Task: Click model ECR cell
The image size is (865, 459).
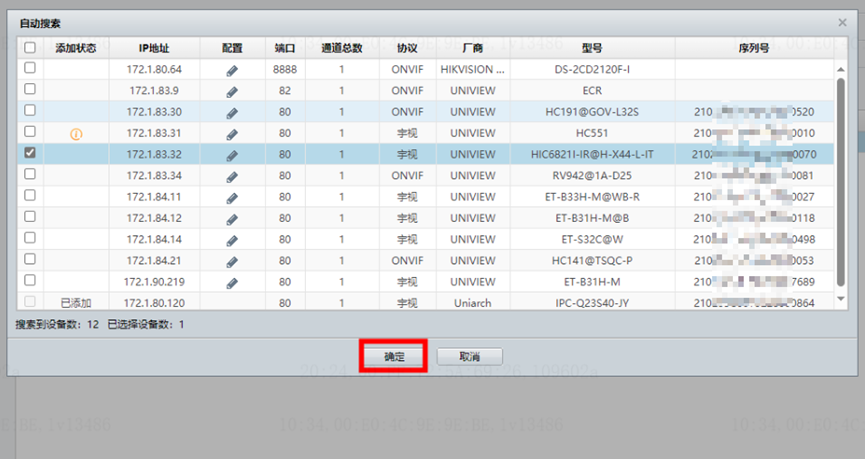Action: point(592,90)
